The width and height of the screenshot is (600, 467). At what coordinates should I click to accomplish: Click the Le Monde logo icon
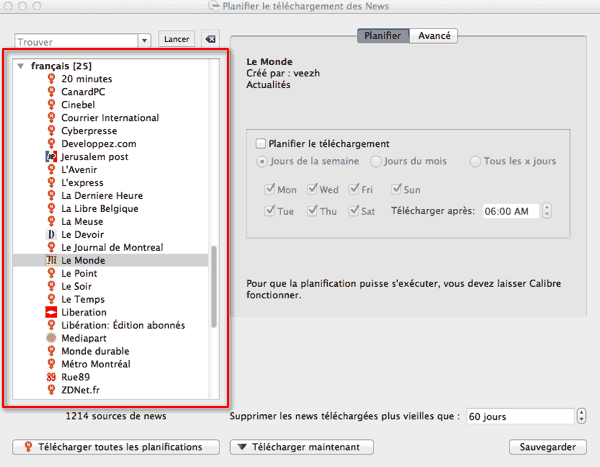(51, 260)
